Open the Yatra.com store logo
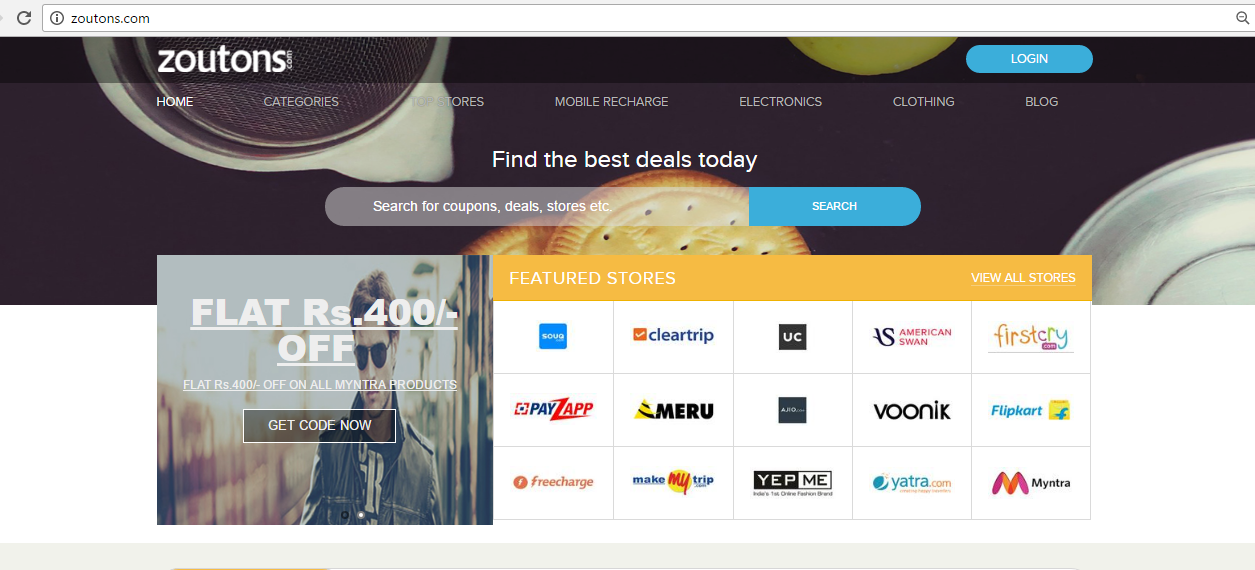The height and width of the screenshot is (570, 1255). tap(912, 483)
